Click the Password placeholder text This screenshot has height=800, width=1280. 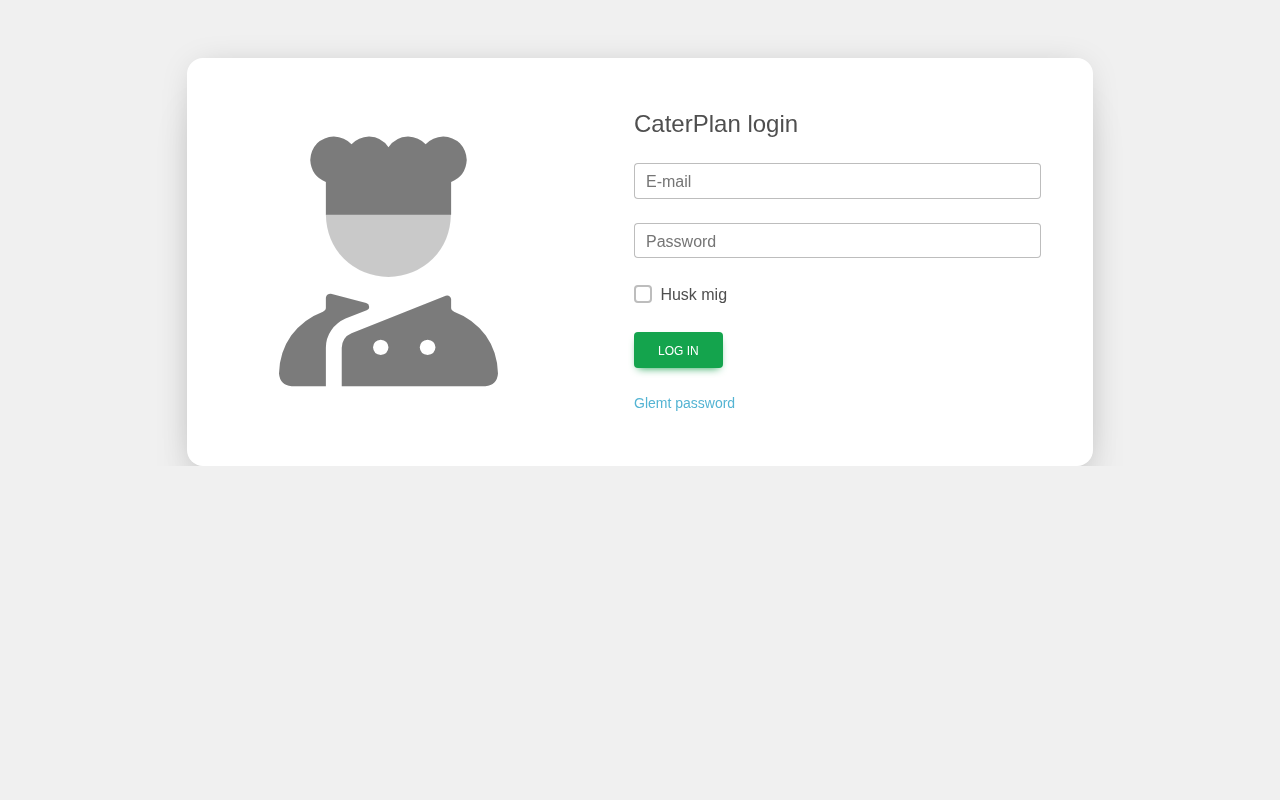pos(681,242)
